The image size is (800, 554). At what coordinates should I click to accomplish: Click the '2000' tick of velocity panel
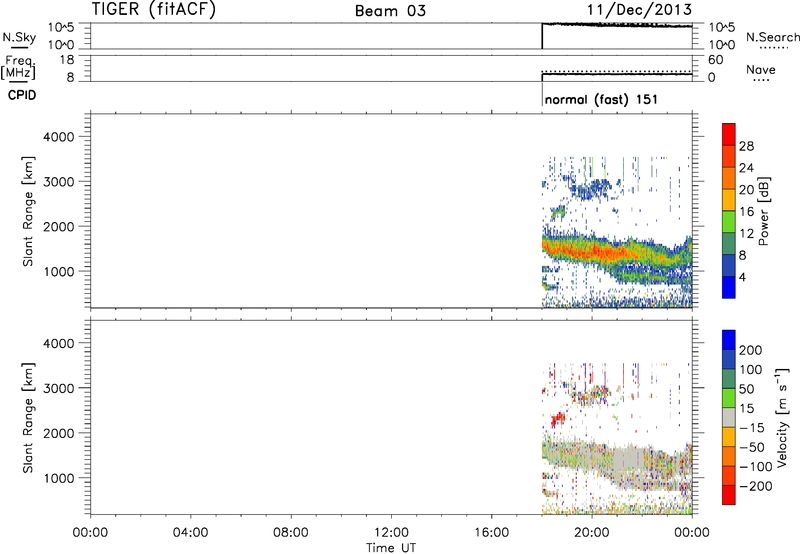(x=58, y=433)
